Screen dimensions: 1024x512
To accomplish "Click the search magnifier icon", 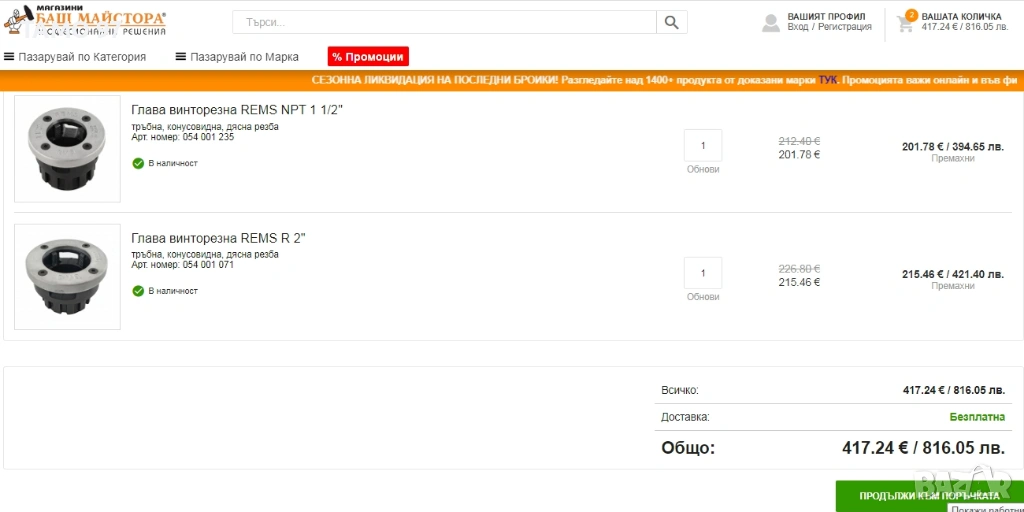I will (x=671, y=22).
